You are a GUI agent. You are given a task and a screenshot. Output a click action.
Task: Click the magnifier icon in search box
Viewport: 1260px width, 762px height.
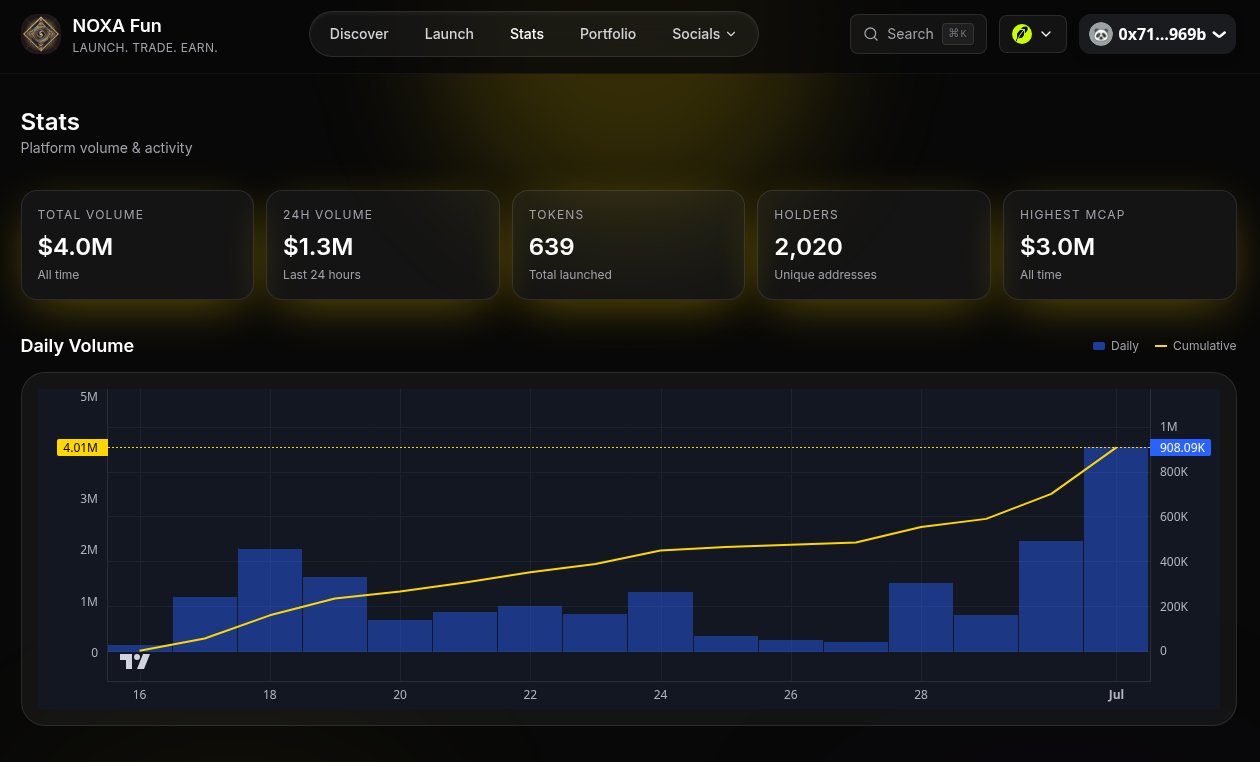click(872, 34)
